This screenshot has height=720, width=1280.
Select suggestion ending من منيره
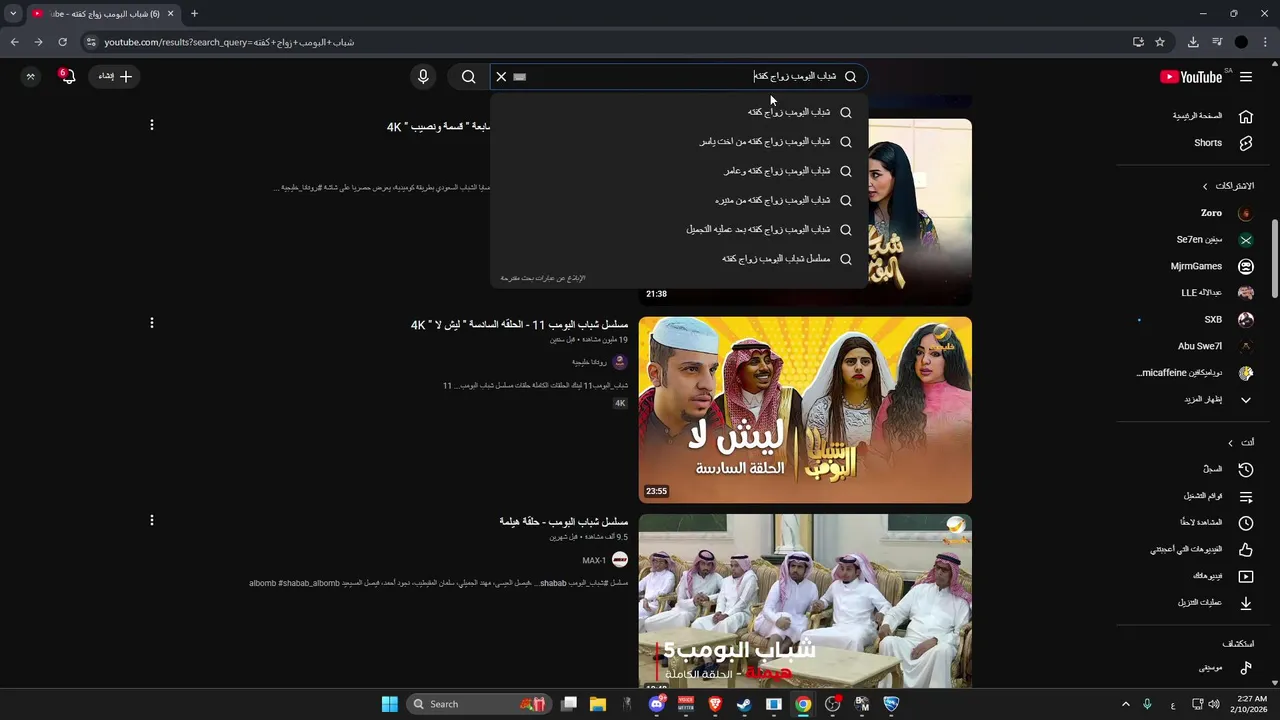coord(679,200)
